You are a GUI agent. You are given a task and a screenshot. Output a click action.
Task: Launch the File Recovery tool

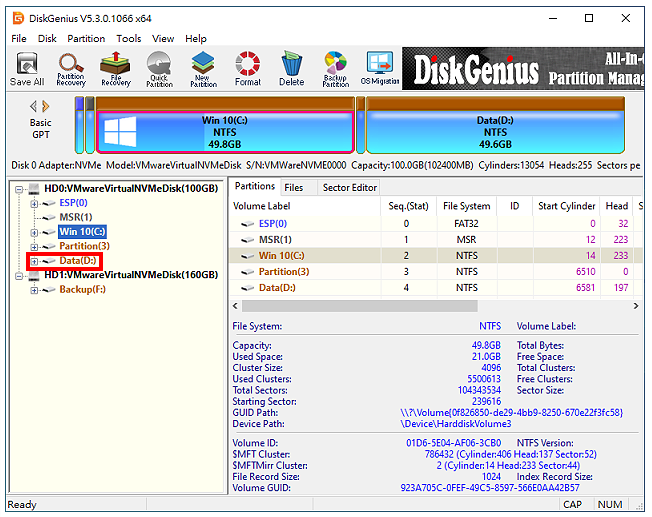[x=116, y=69]
